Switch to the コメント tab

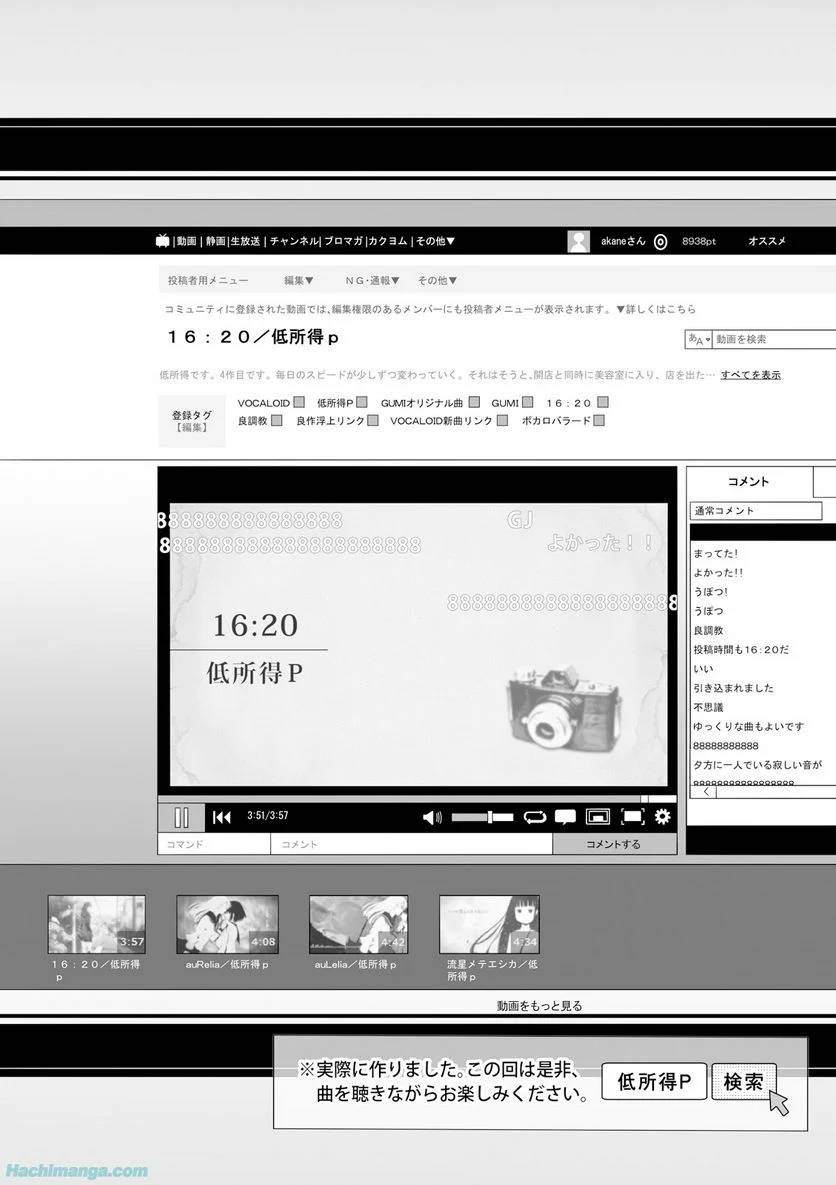[x=748, y=482]
